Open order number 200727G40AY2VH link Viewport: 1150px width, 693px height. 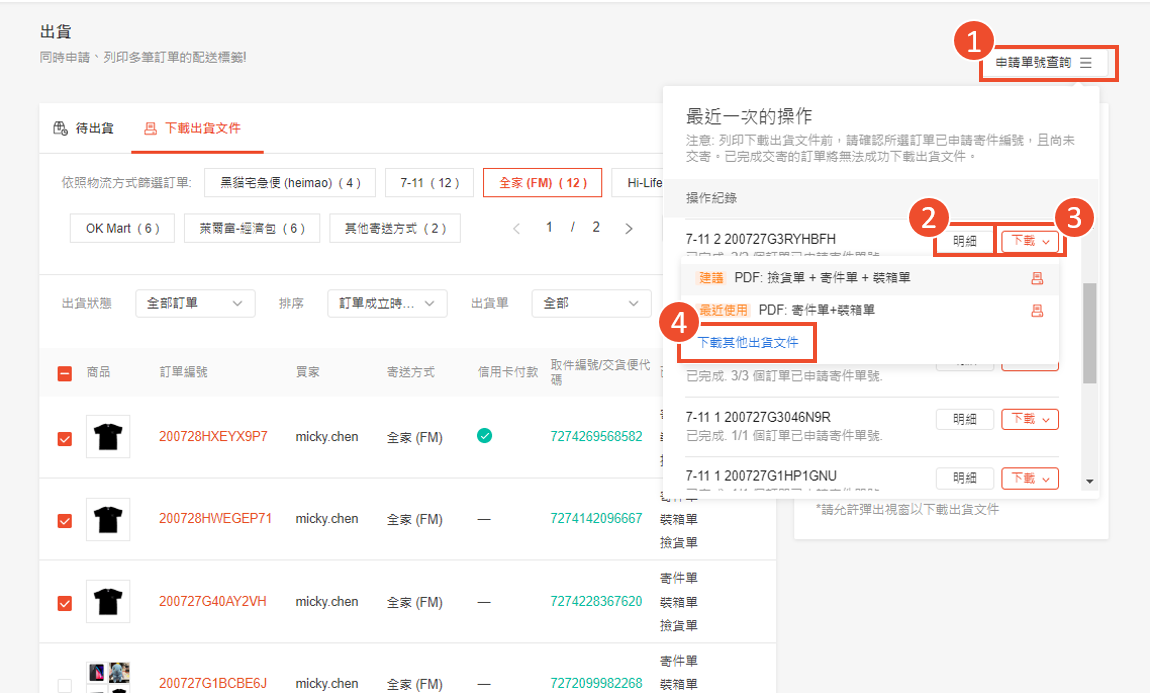[x=213, y=602]
